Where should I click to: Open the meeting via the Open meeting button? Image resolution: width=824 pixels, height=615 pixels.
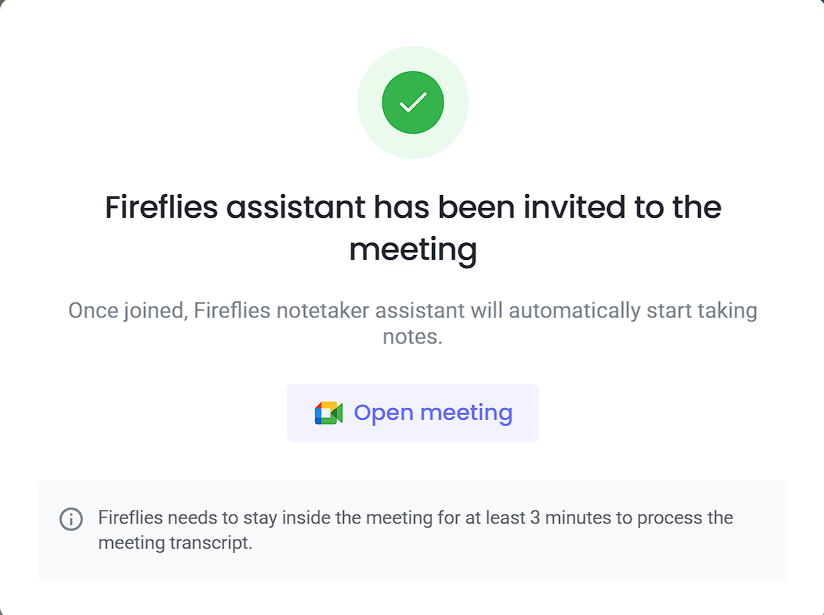pyautogui.click(x=413, y=412)
